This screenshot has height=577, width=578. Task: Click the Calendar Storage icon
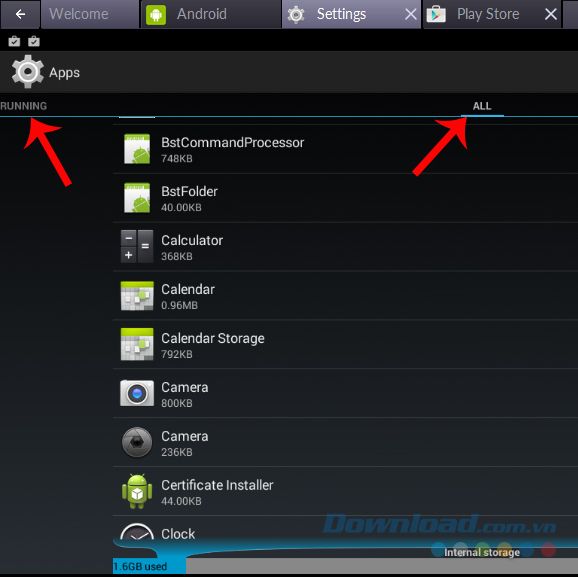137,344
